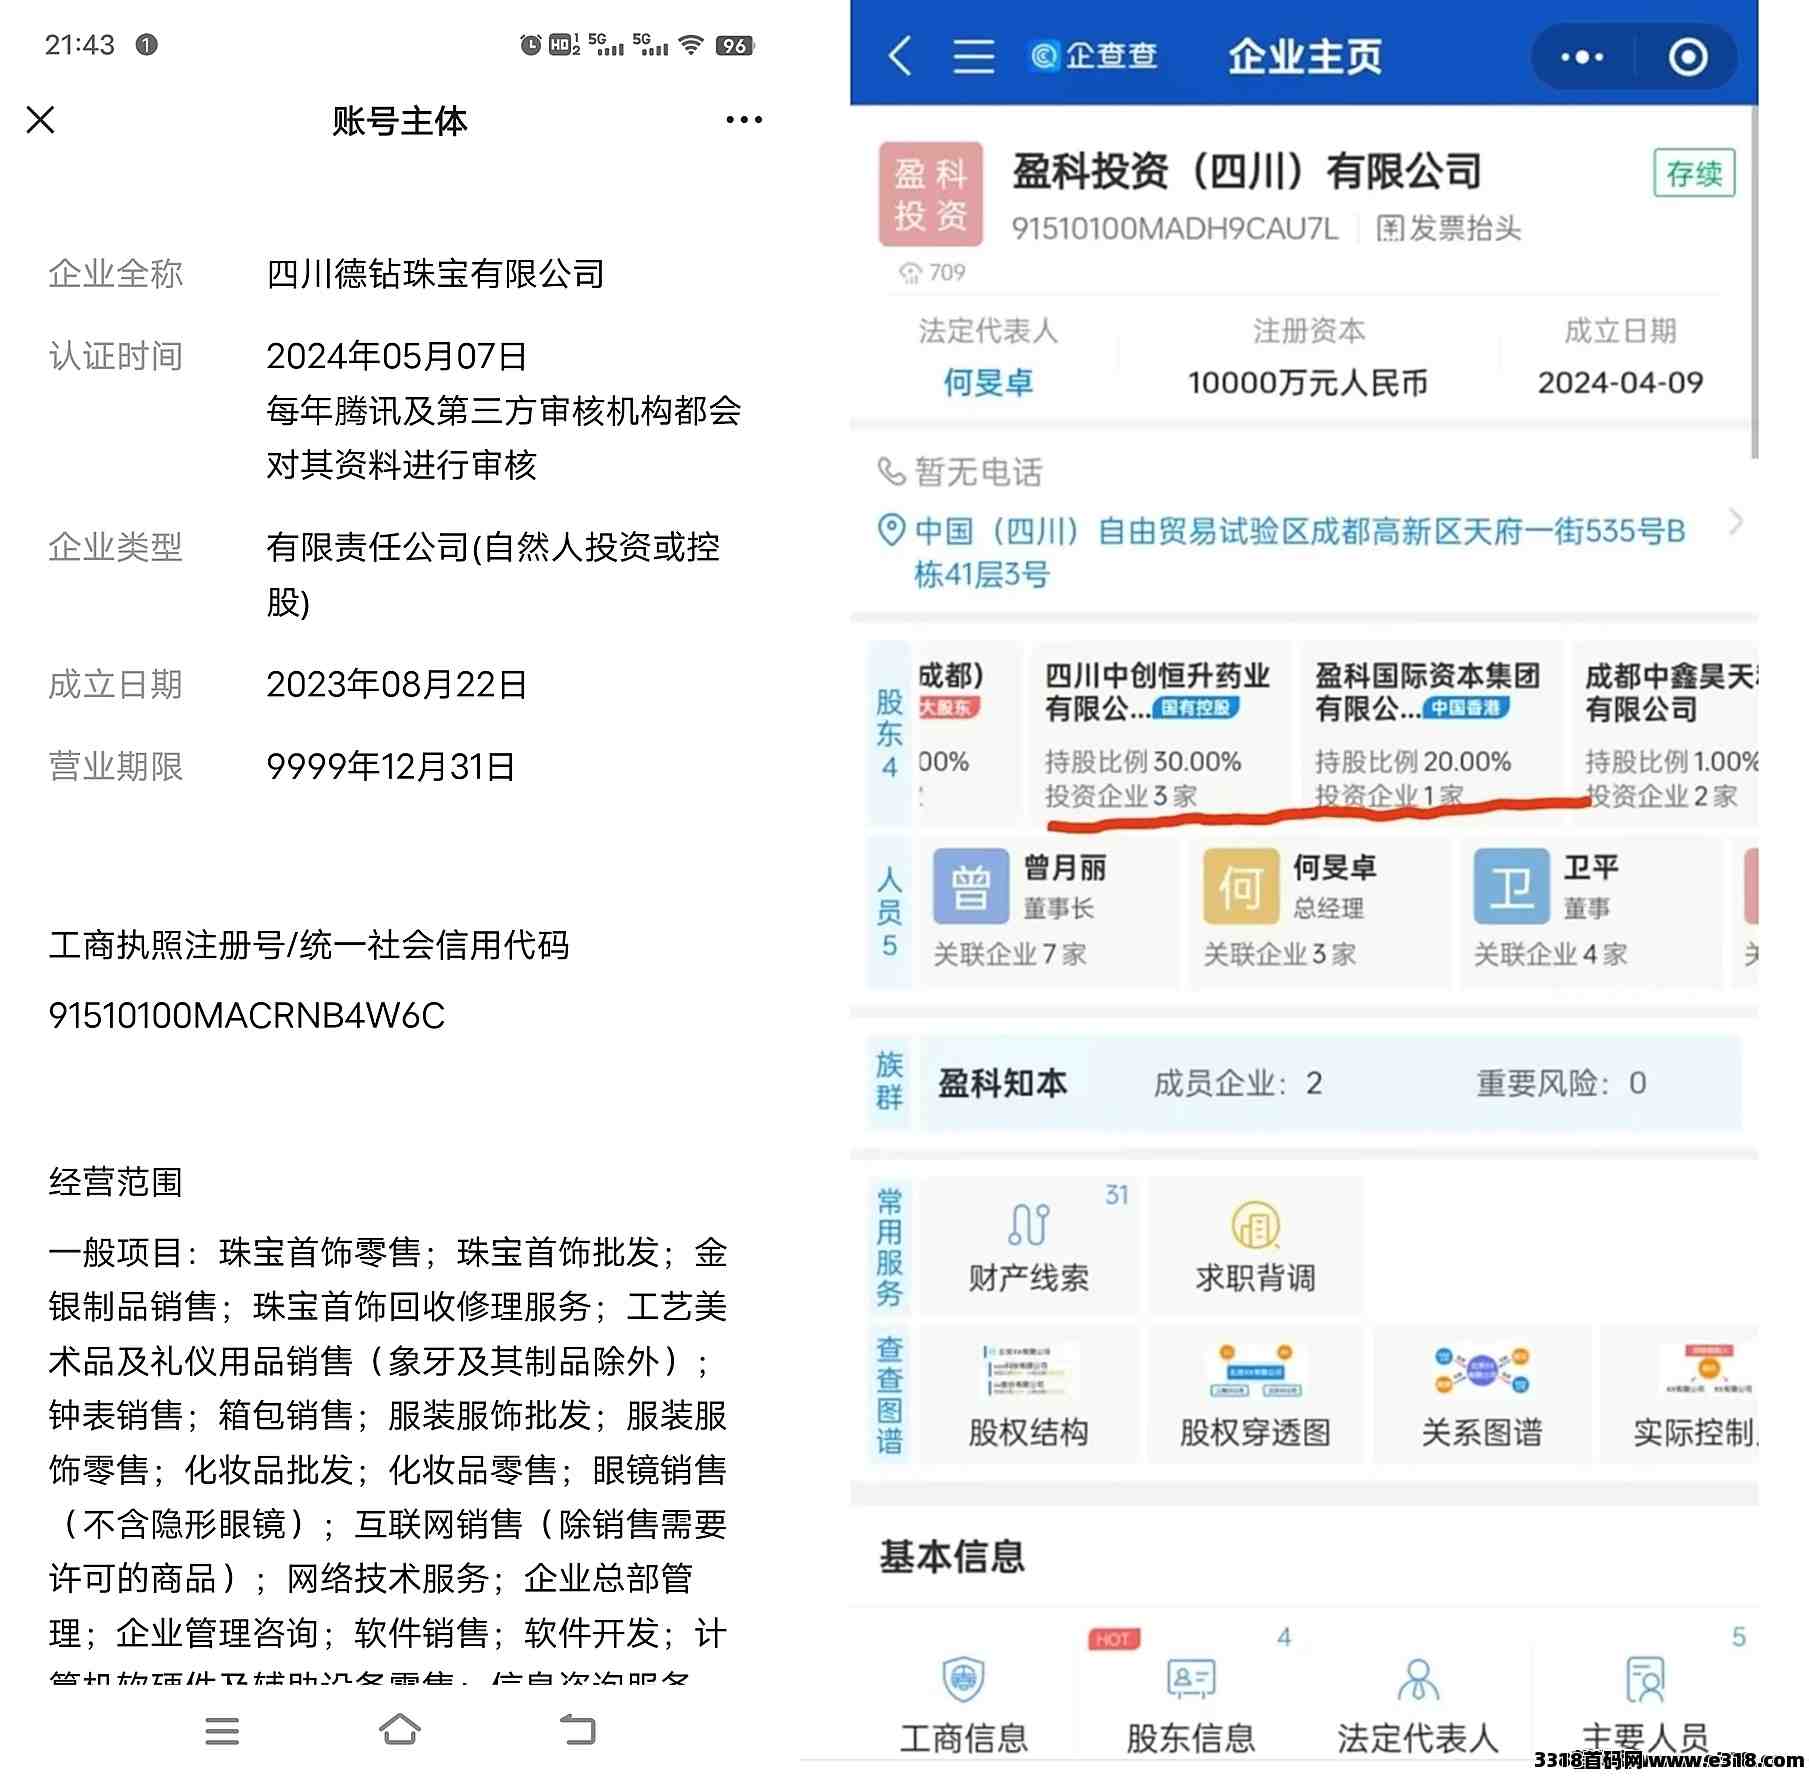Tap the 暂无电话 phone entry
This screenshot has height=1778, width=1809.
point(961,471)
